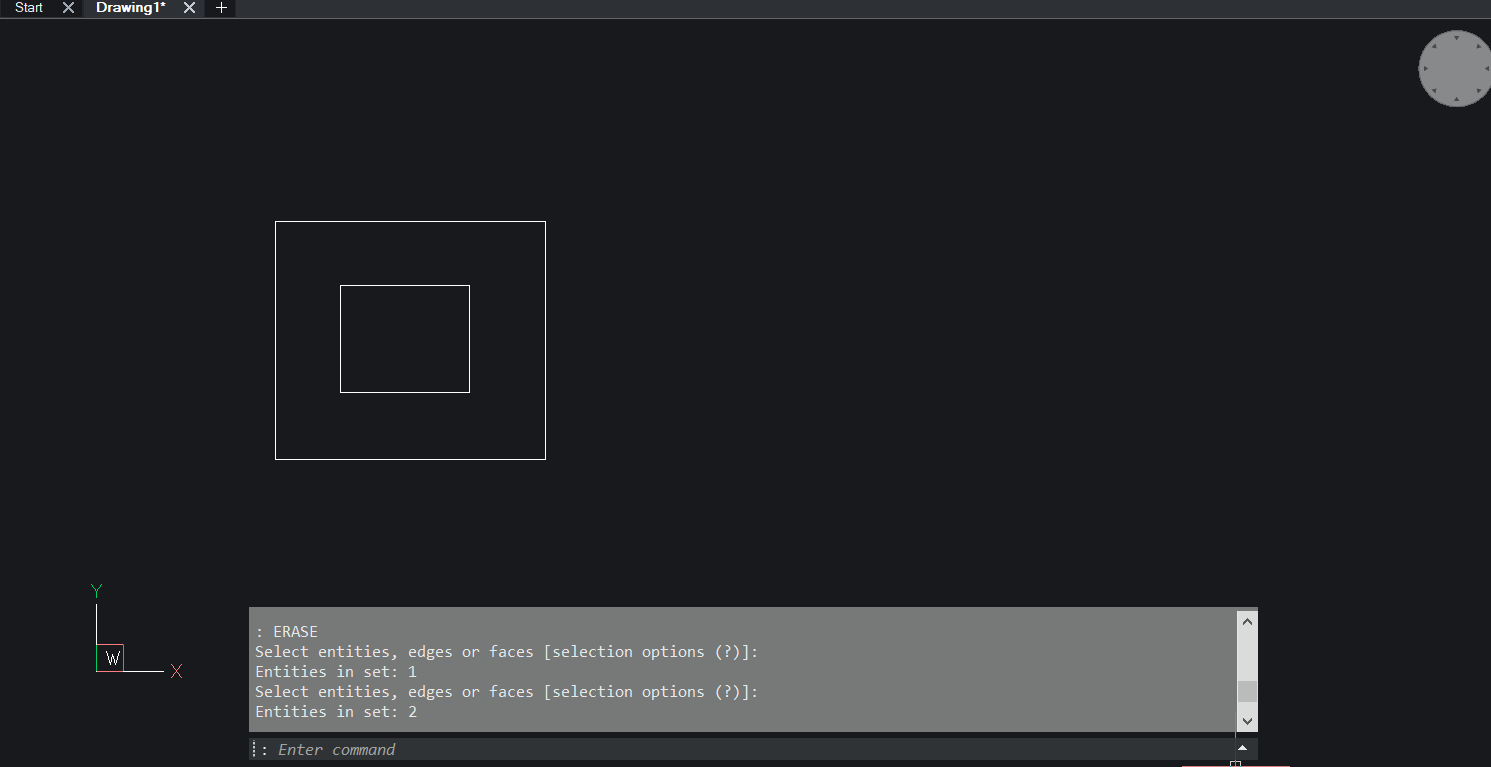The image size is (1491, 767).
Task: Click the bottom arrow of the view navigator
Action: (1456, 99)
